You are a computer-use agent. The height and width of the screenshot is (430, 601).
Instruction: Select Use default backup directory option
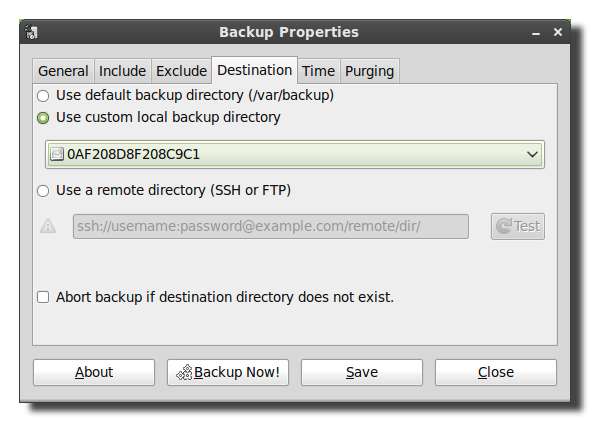[x=42, y=96]
